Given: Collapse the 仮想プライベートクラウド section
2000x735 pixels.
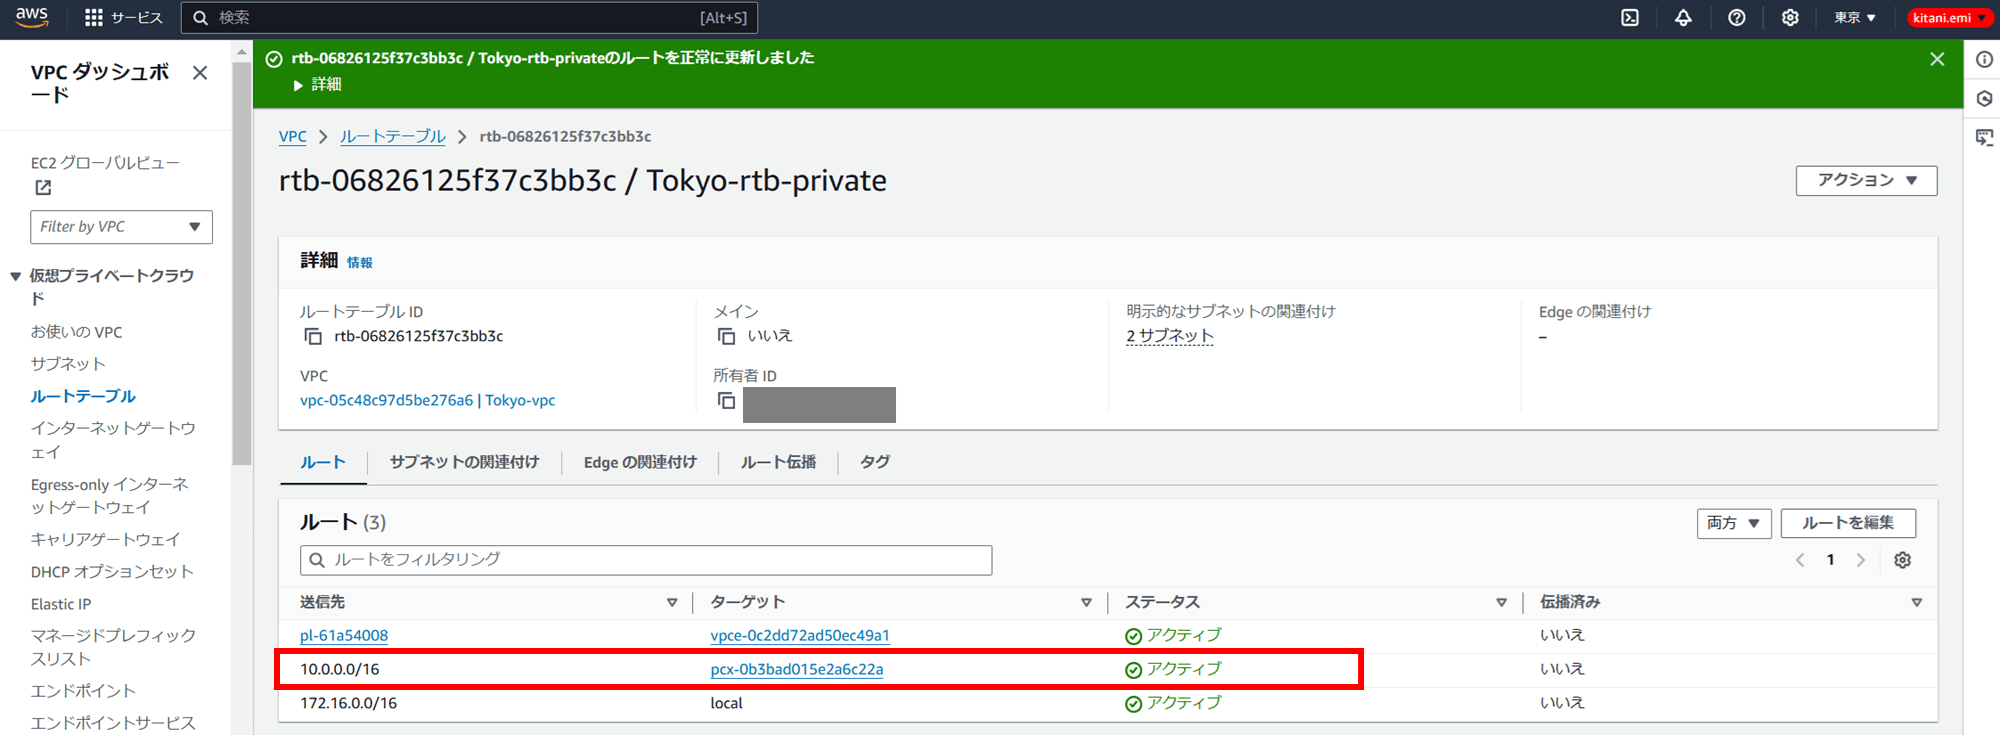Looking at the screenshot, I should pos(15,276).
